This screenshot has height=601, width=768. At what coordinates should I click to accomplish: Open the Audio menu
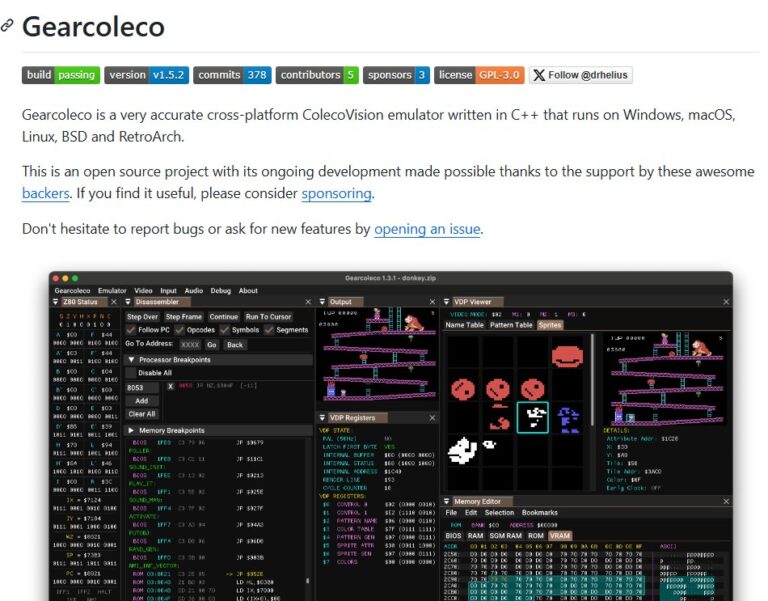(x=193, y=290)
